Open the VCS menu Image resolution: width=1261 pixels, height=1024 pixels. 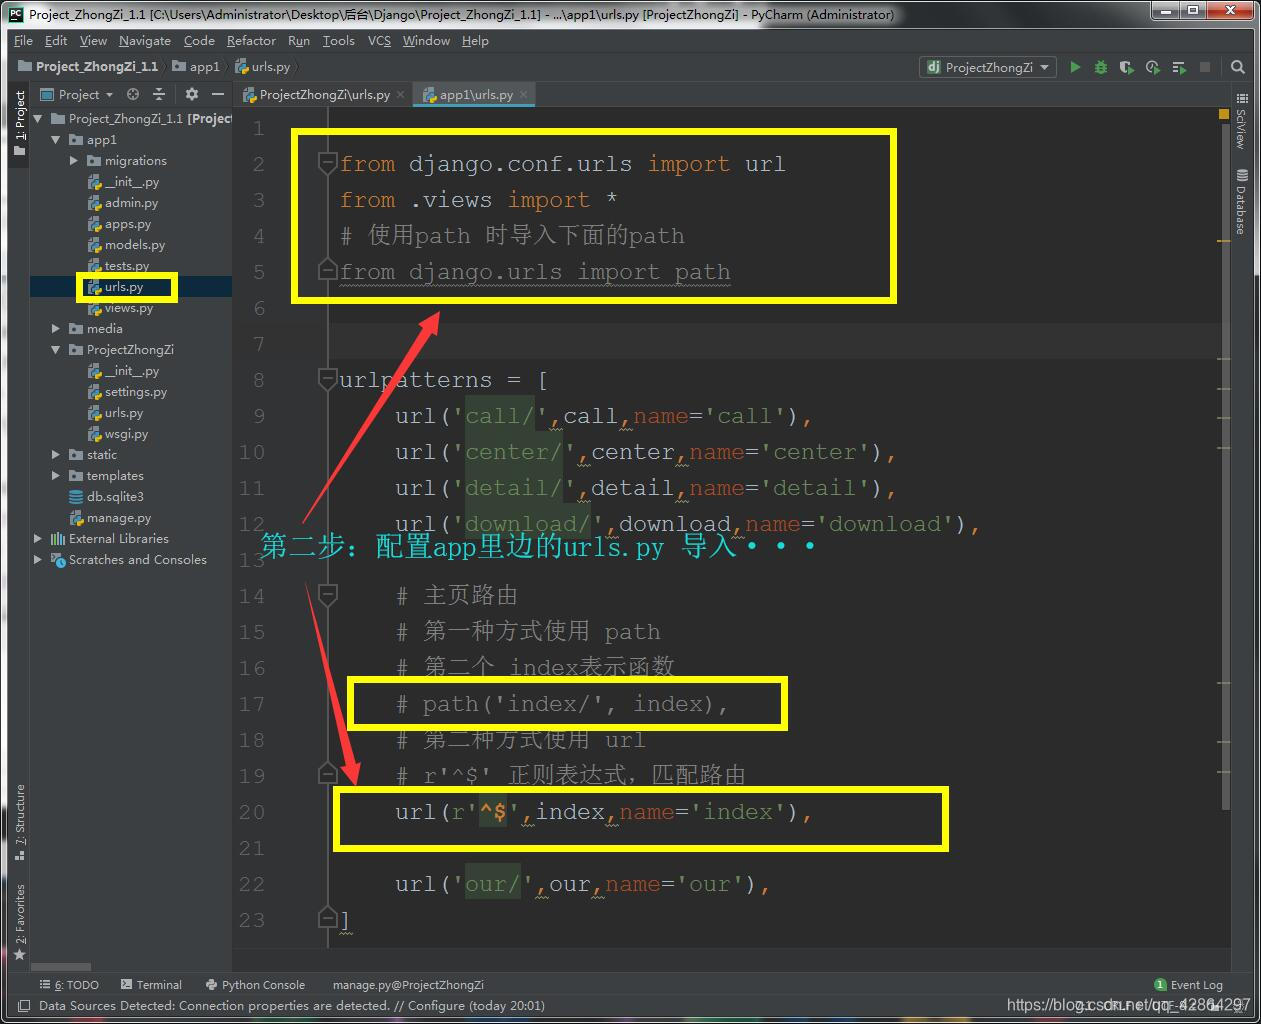379,41
